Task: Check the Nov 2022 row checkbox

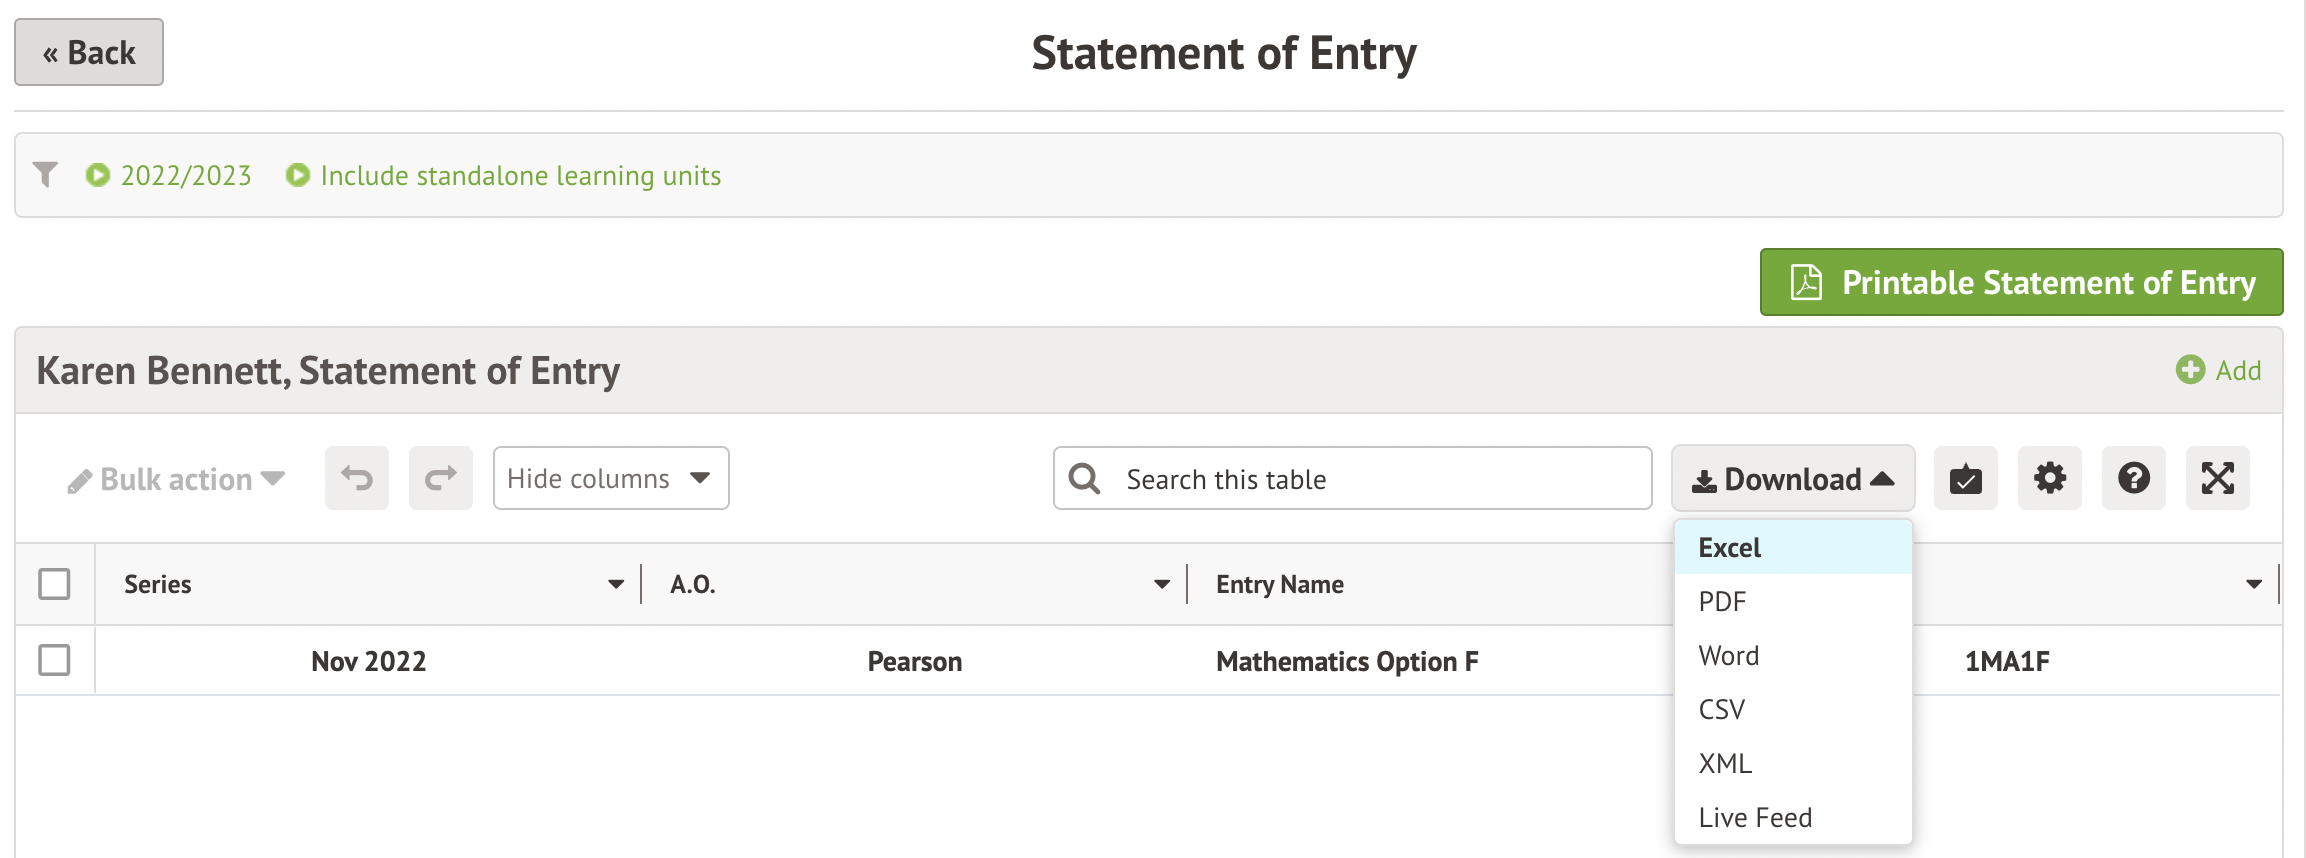Action: (54, 660)
